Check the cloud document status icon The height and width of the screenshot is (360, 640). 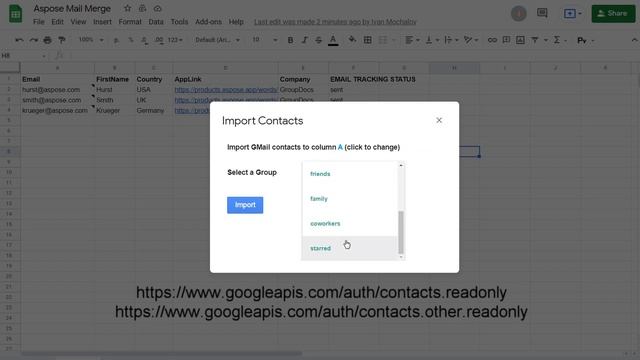(x=158, y=8)
